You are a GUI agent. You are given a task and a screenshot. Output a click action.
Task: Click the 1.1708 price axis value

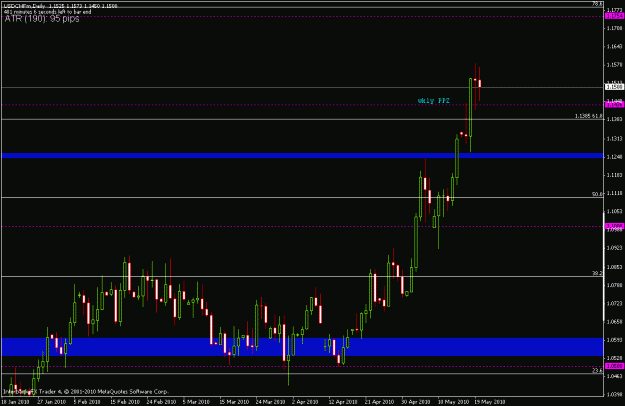[614, 28]
